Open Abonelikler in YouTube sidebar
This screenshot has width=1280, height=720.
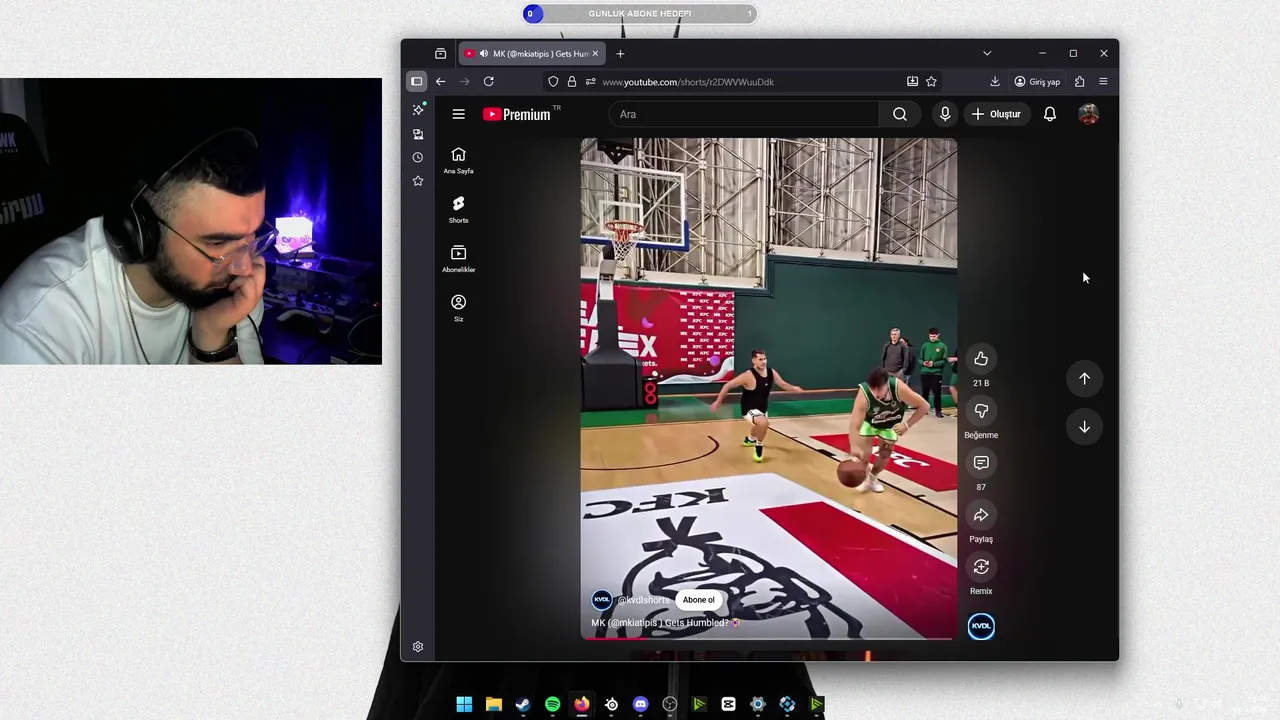tap(458, 259)
